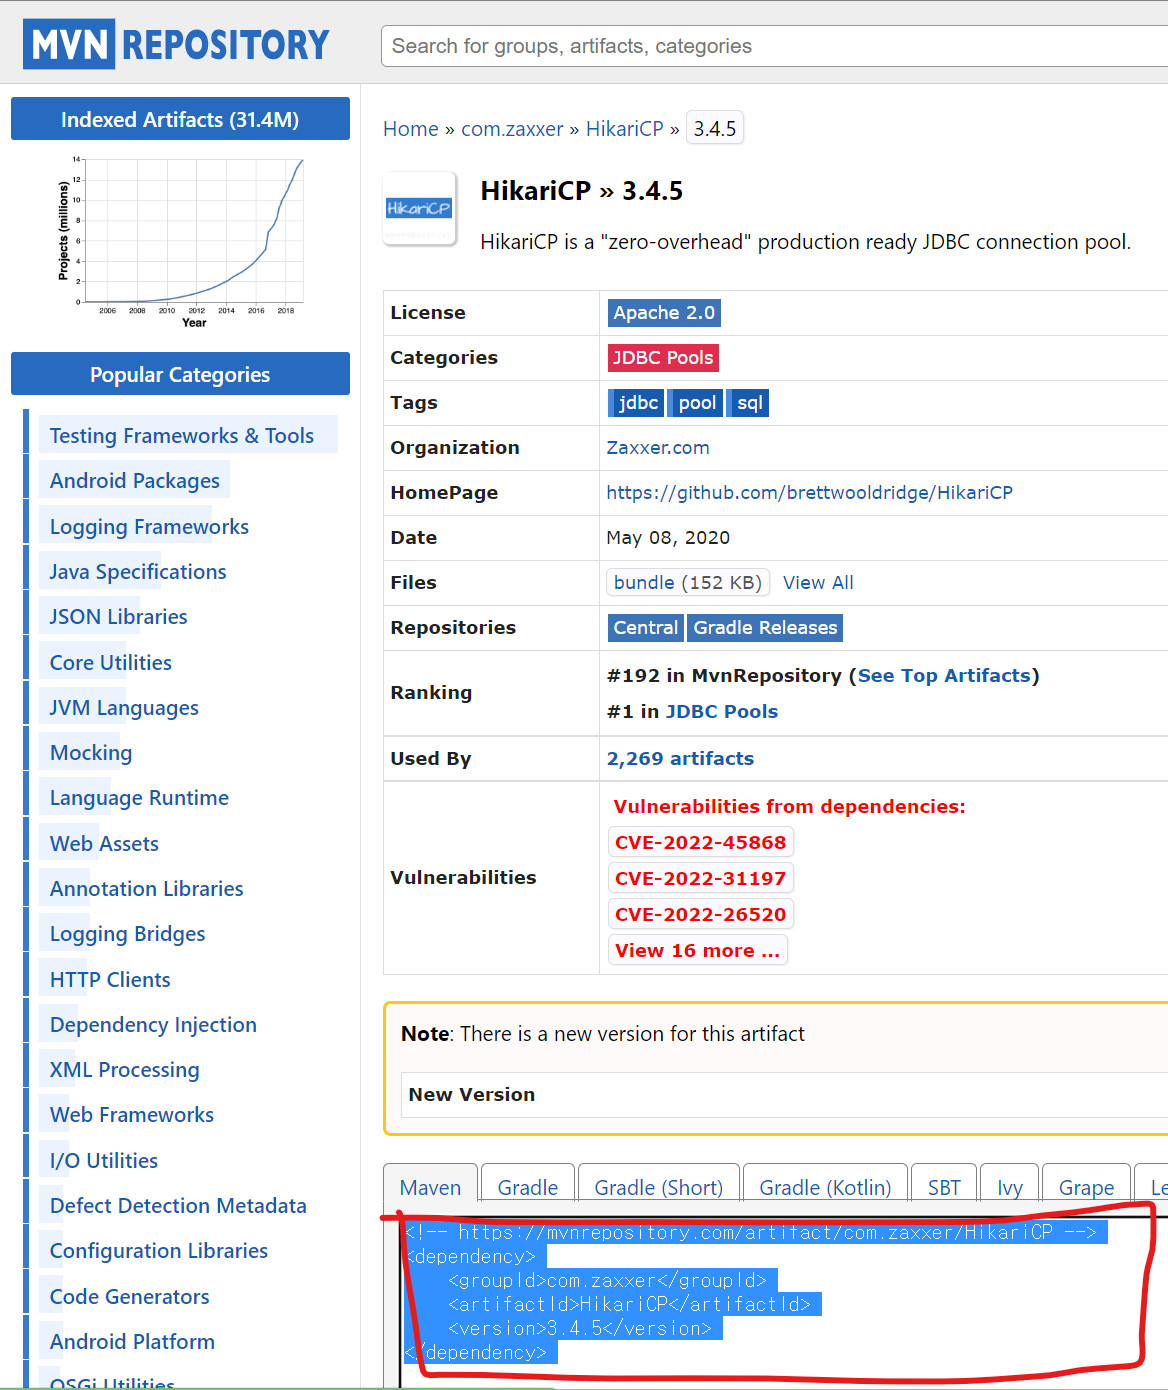The height and width of the screenshot is (1390, 1168).
Task: Click the Apache 2.0 license badge
Action: pyautogui.click(x=664, y=313)
